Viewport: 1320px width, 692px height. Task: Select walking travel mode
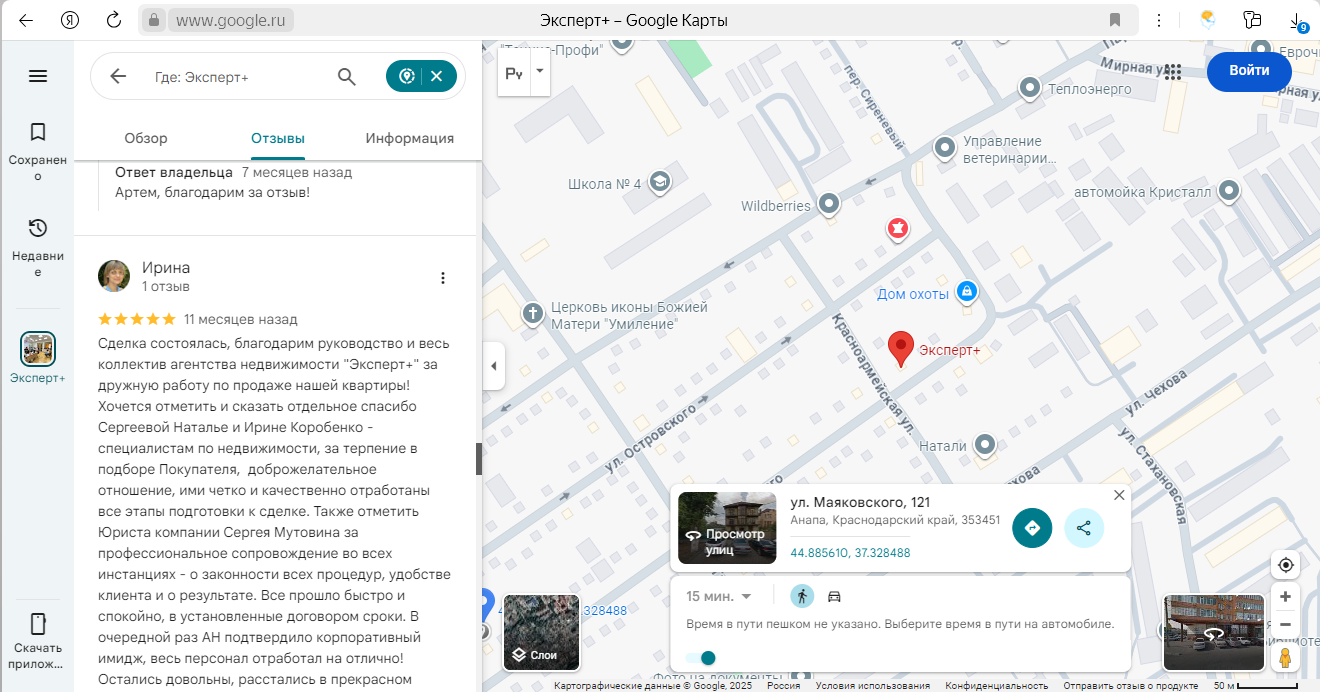802,596
